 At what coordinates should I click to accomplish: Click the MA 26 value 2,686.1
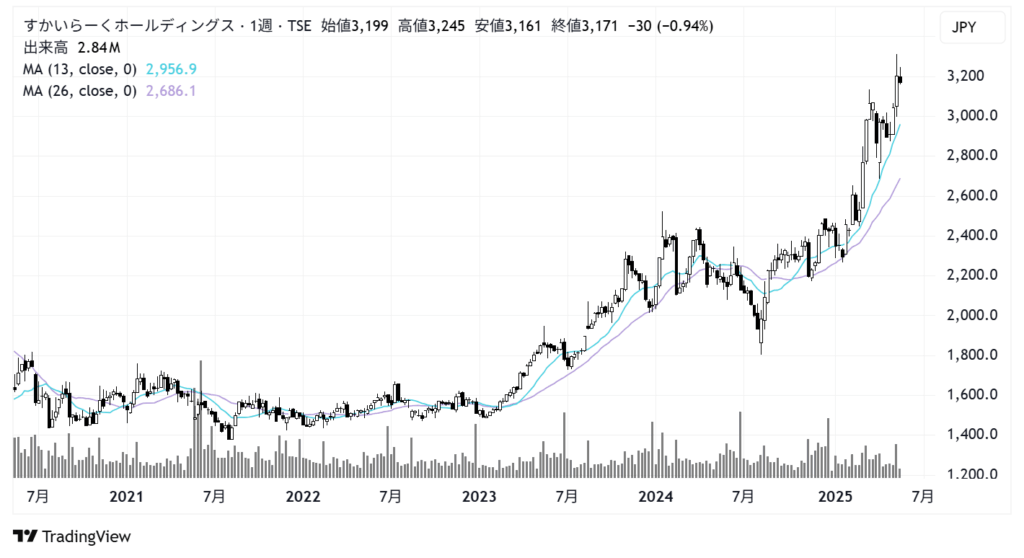tap(171, 91)
